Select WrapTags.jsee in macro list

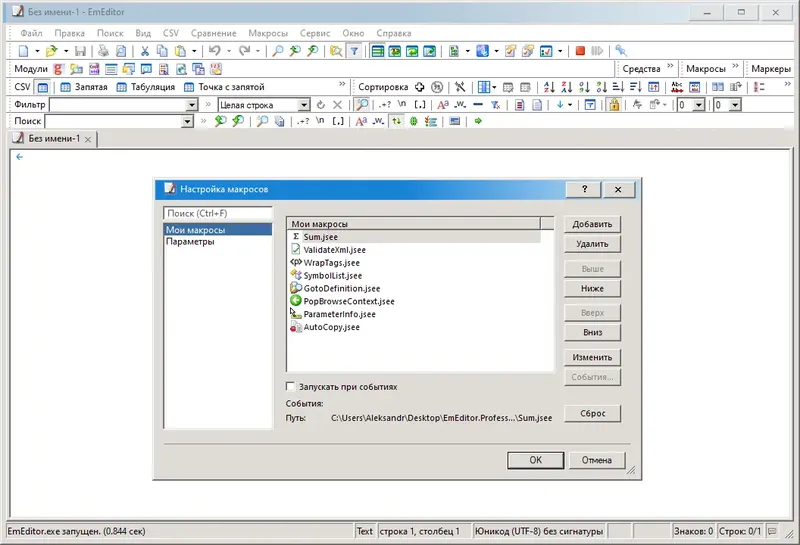[x=331, y=262]
